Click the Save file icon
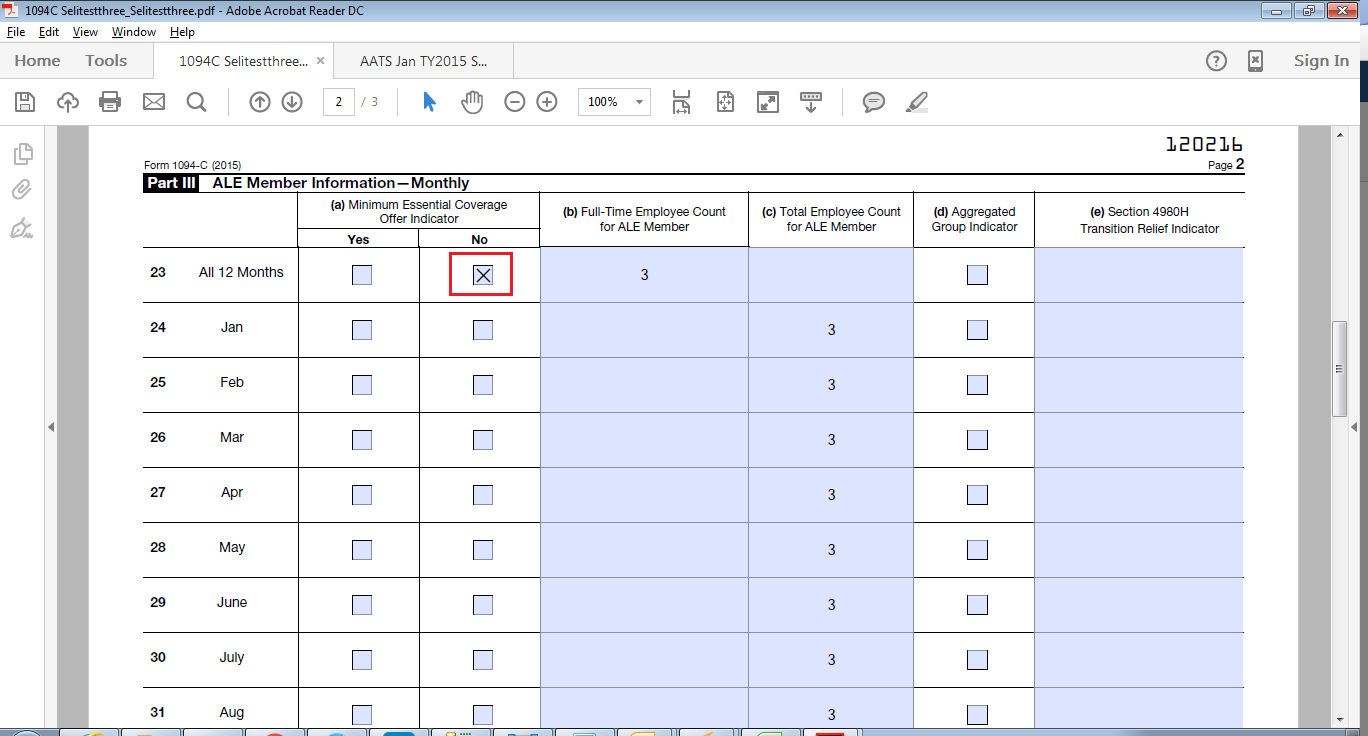1368x736 pixels. [25, 102]
